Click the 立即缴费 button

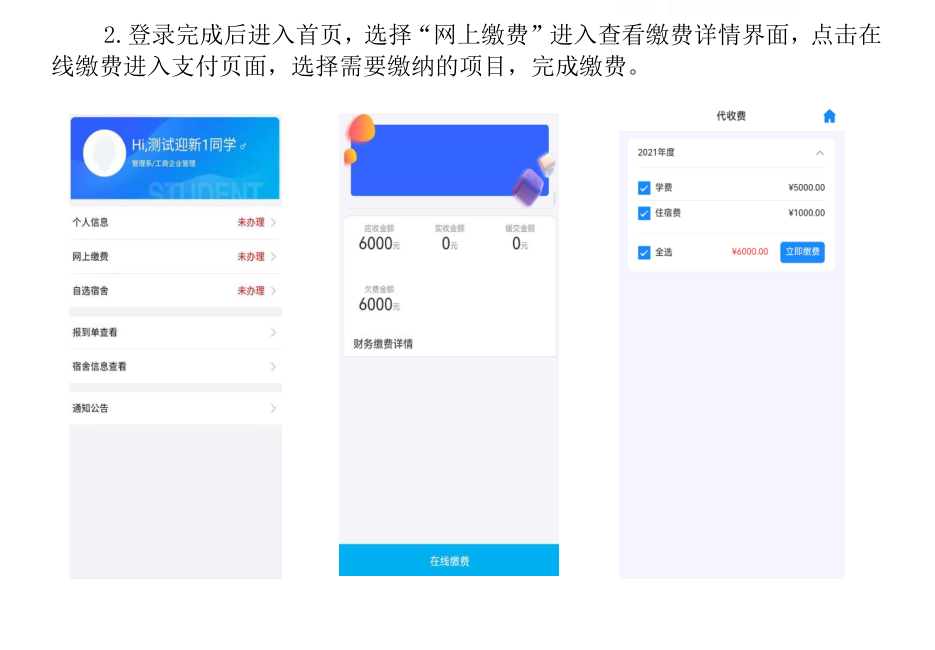(x=802, y=252)
